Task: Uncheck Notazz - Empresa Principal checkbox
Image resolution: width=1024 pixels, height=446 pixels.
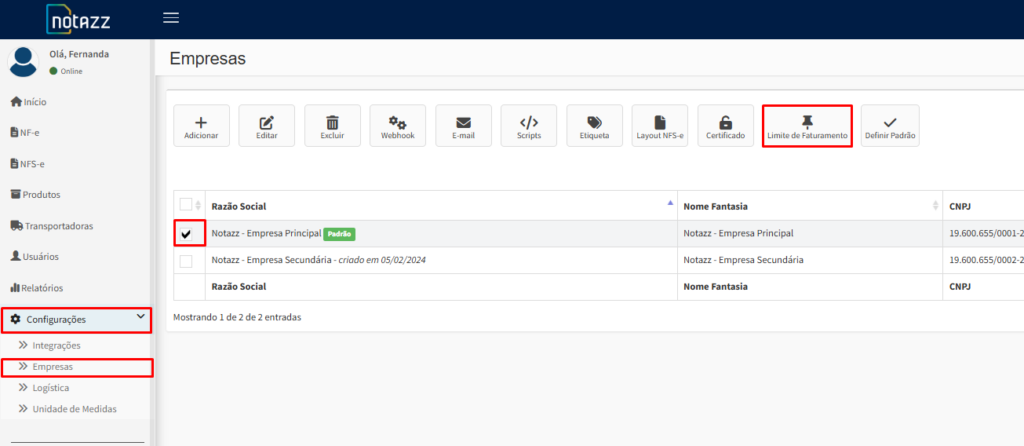Action: point(186,234)
